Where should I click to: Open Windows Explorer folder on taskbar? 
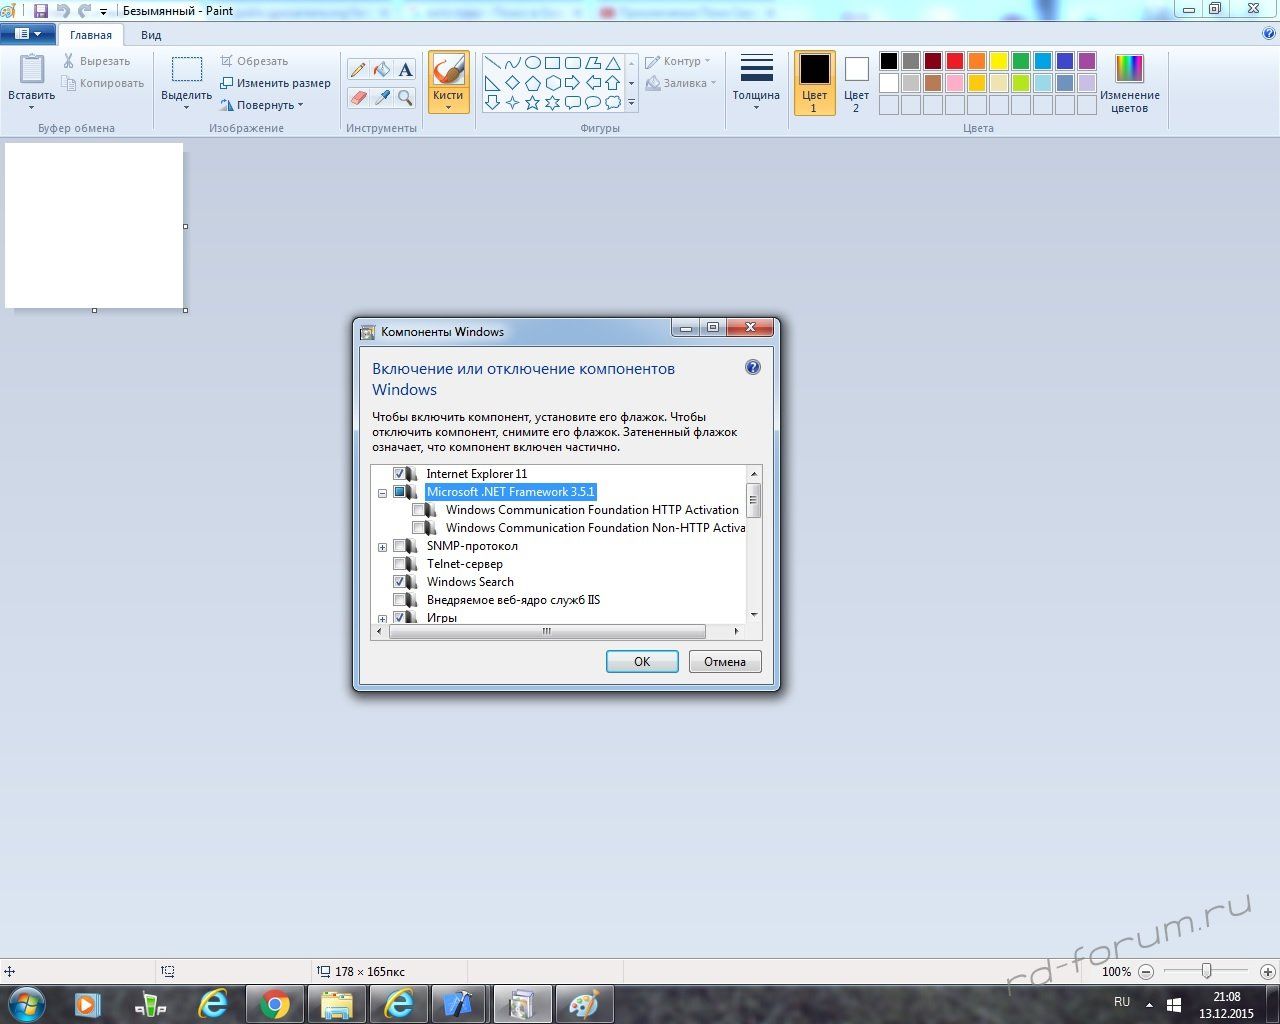[337, 1004]
